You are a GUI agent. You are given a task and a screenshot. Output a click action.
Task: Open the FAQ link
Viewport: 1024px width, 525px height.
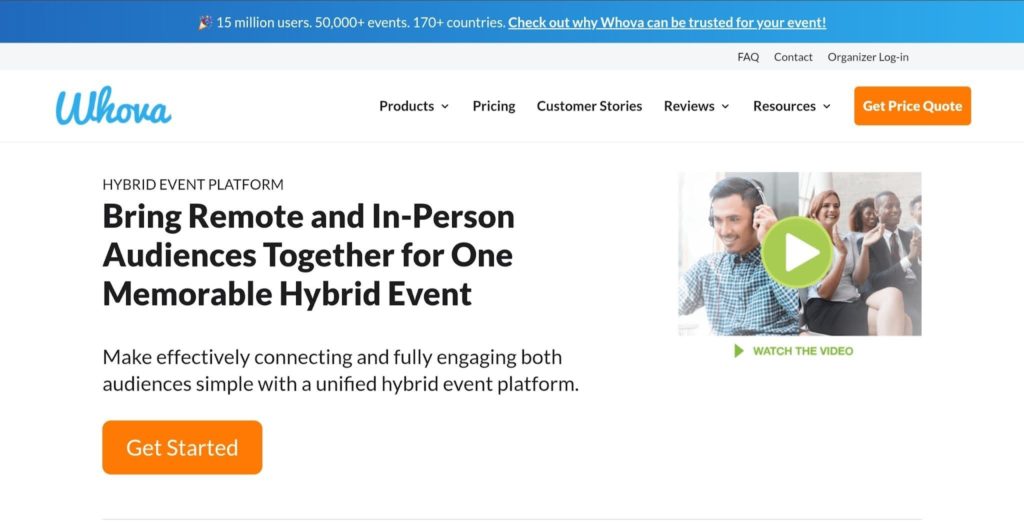tap(748, 57)
